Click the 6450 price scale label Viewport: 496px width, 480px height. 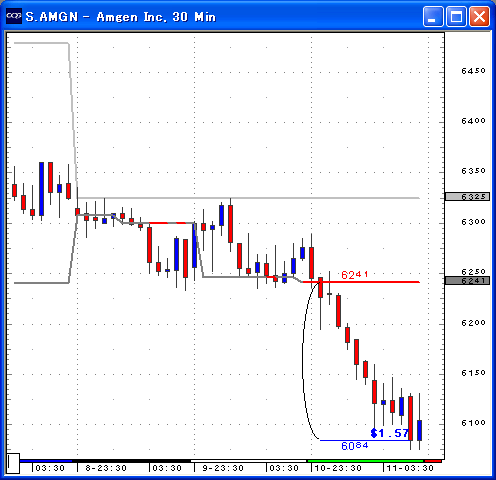[x=473, y=71]
